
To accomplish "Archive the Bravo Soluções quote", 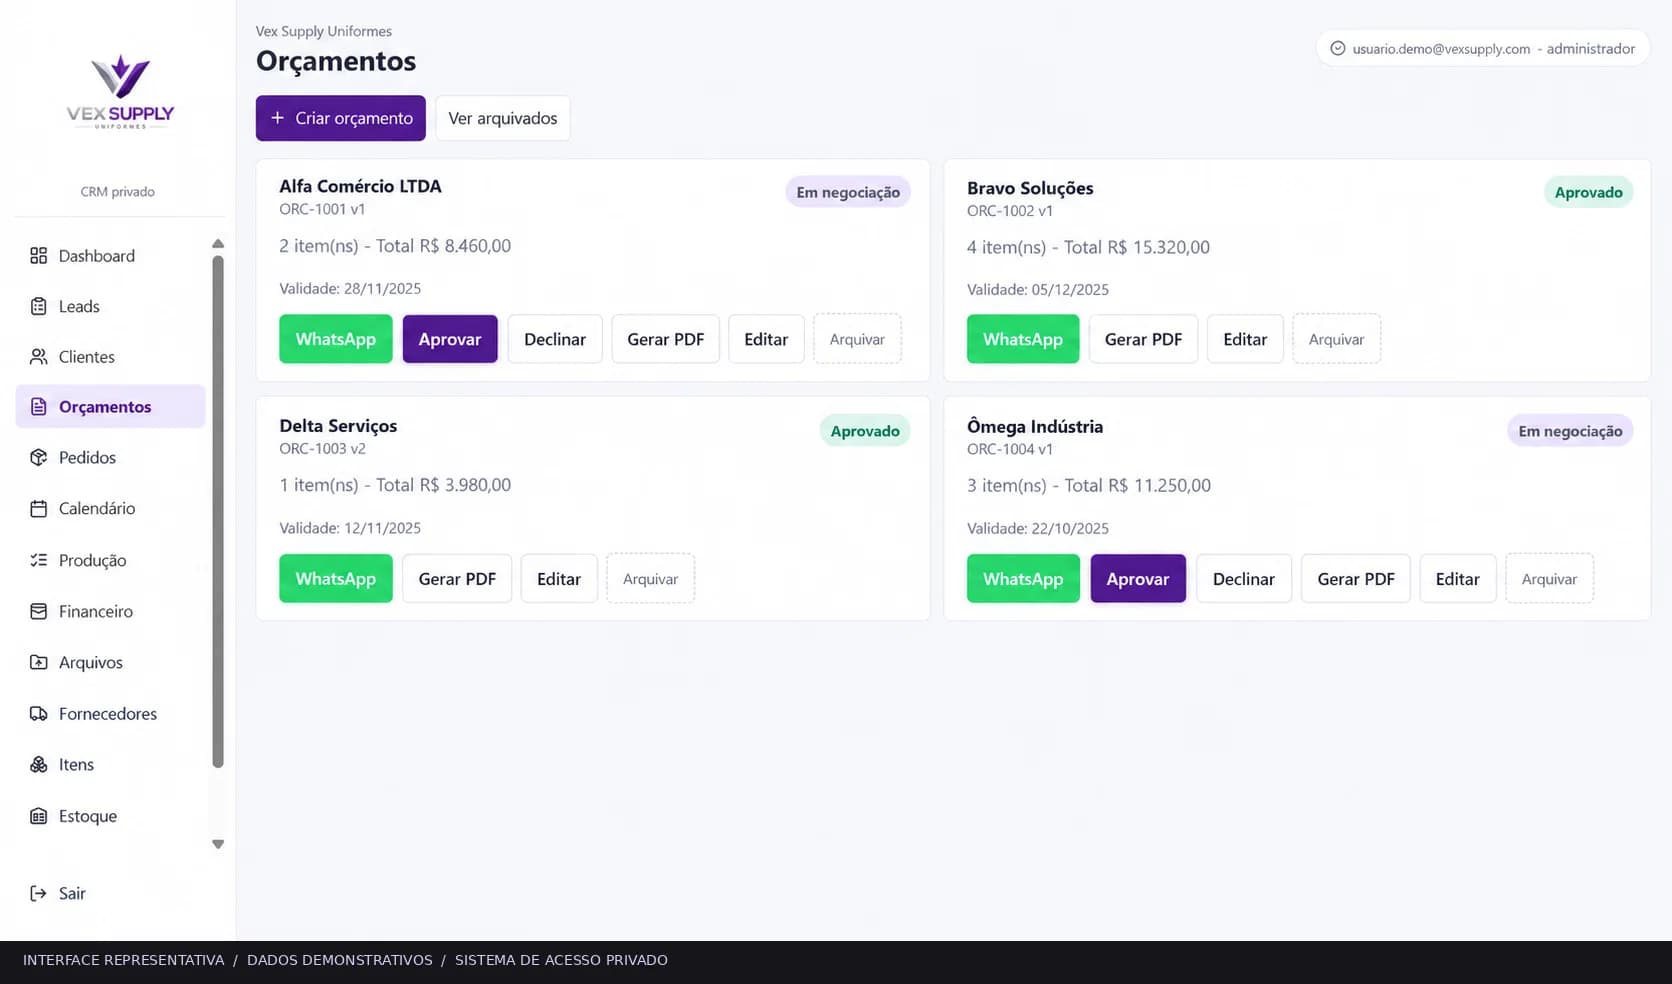I will 1336,339.
